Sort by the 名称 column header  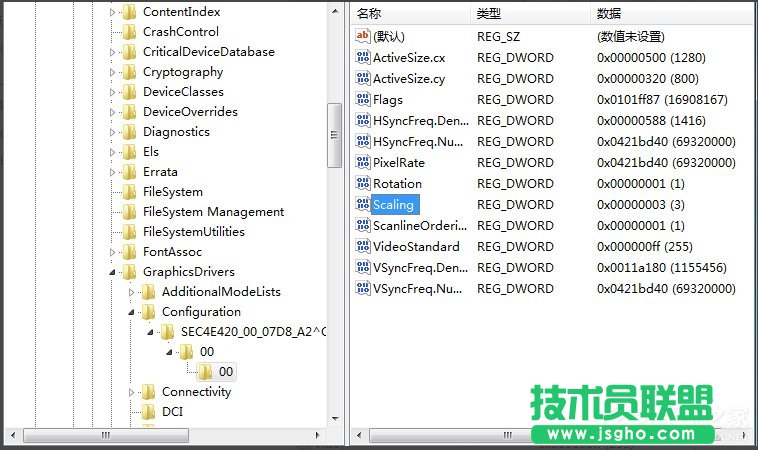click(411, 14)
